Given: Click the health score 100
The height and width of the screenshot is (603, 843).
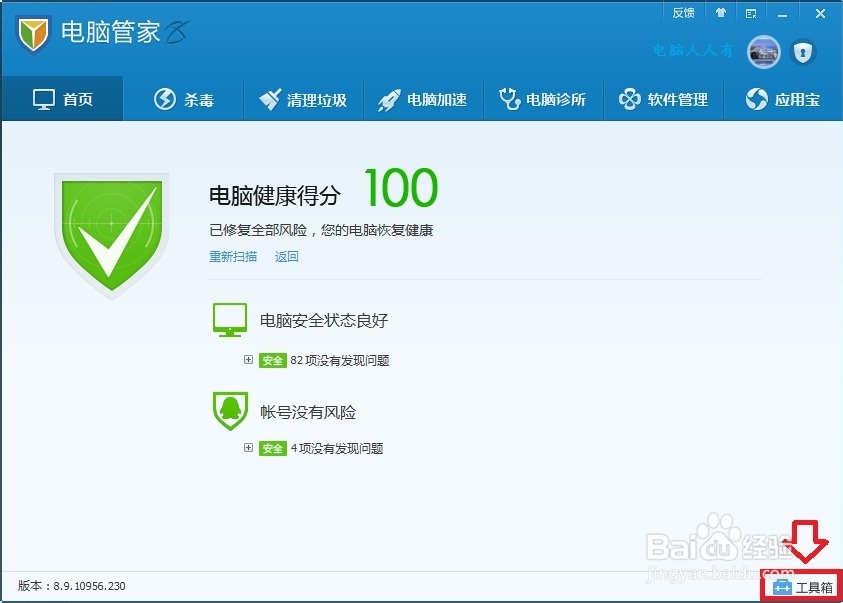Looking at the screenshot, I should pyautogui.click(x=401, y=188).
